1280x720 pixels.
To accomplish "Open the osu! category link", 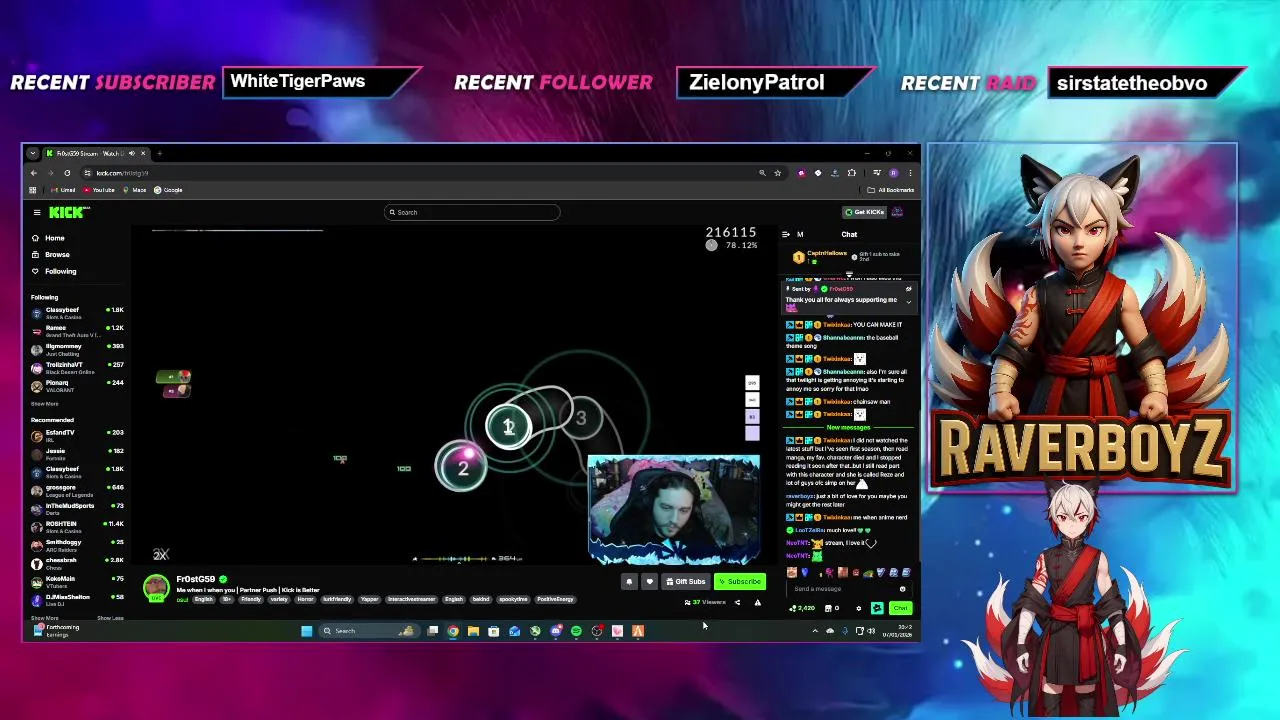I will [181, 599].
